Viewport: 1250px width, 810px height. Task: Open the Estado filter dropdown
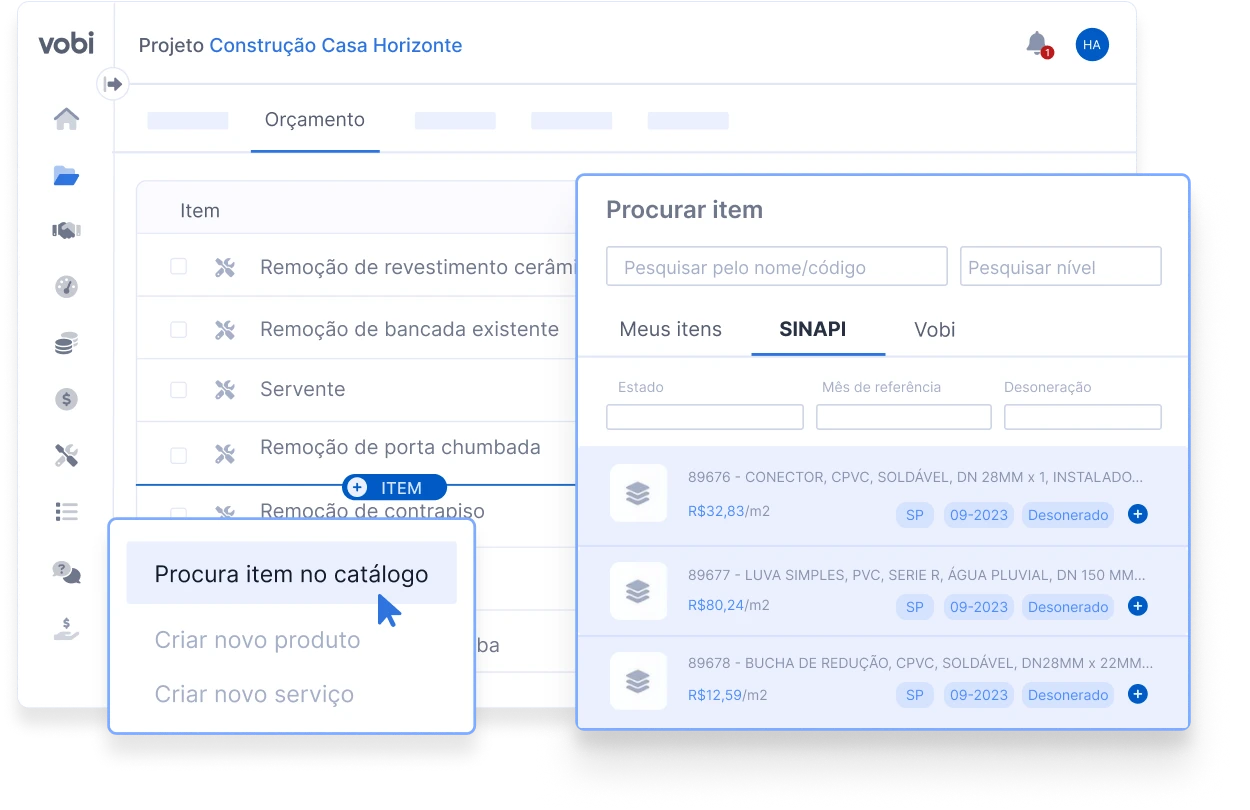coord(705,417)
